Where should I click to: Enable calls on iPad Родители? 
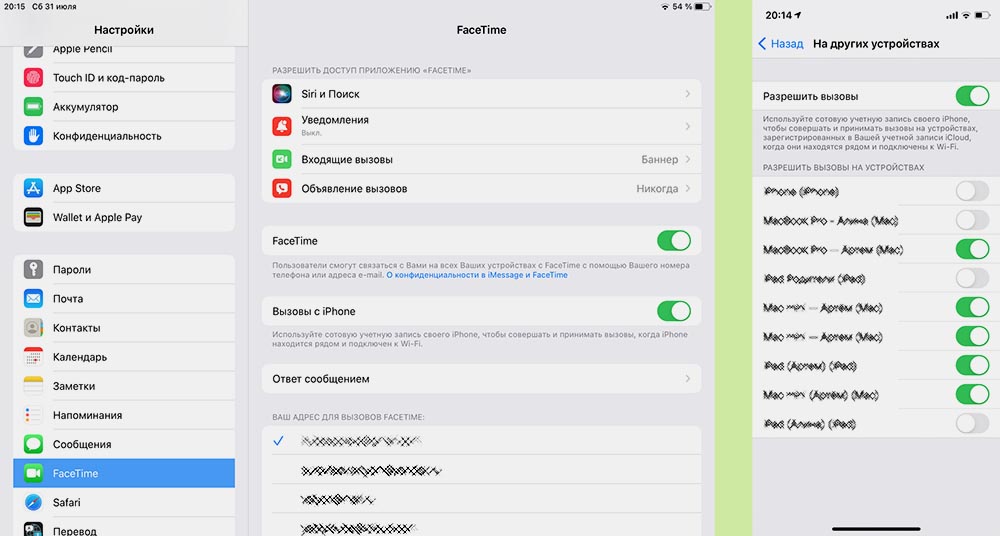pyautogui.click(x=973, y=278)
